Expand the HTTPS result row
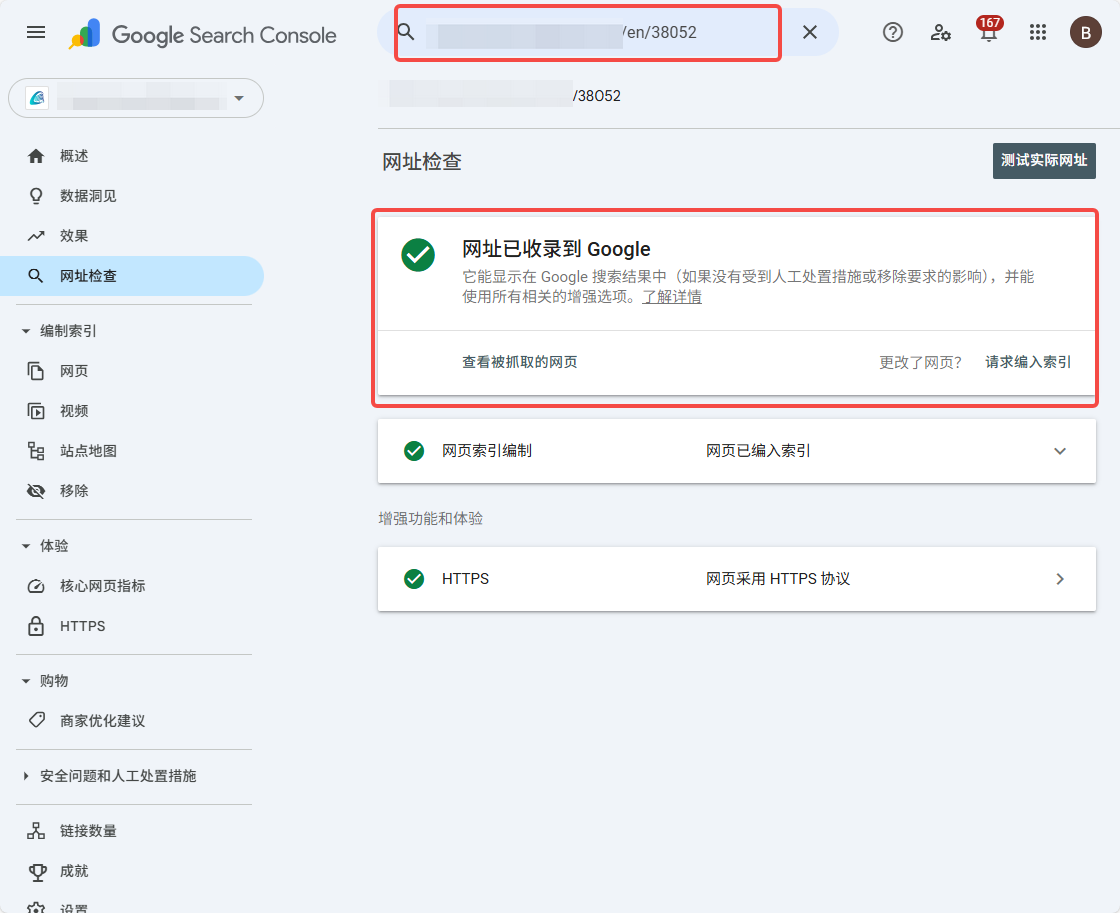 coord(1059,578)
